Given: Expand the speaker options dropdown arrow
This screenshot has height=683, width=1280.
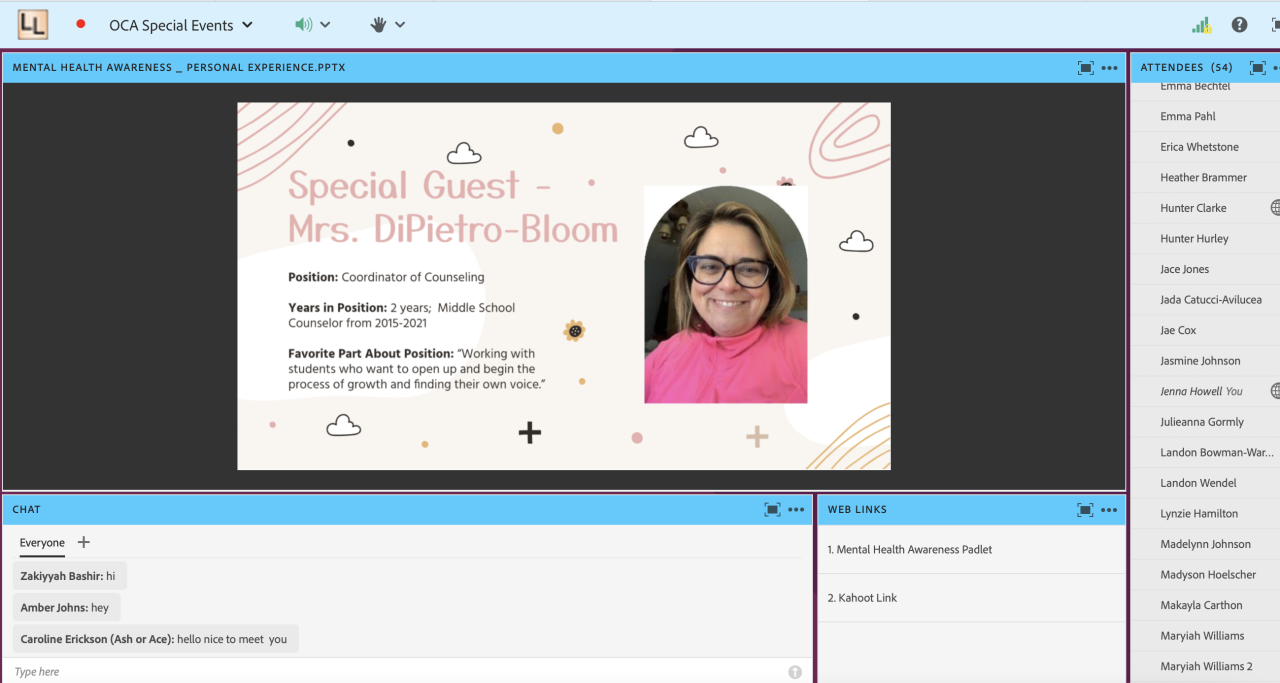Looking at the screenshot, I should pyautogui.click(x=325, y=25).
